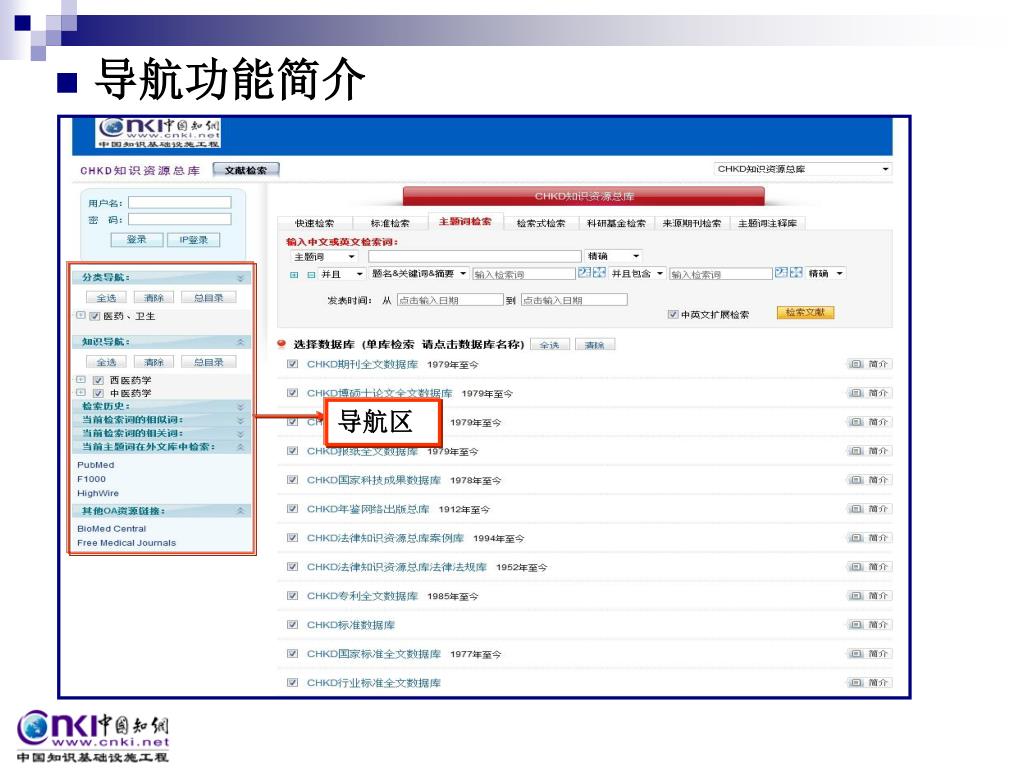Expand the 西医药学 tree node

[x=81, y=379]
